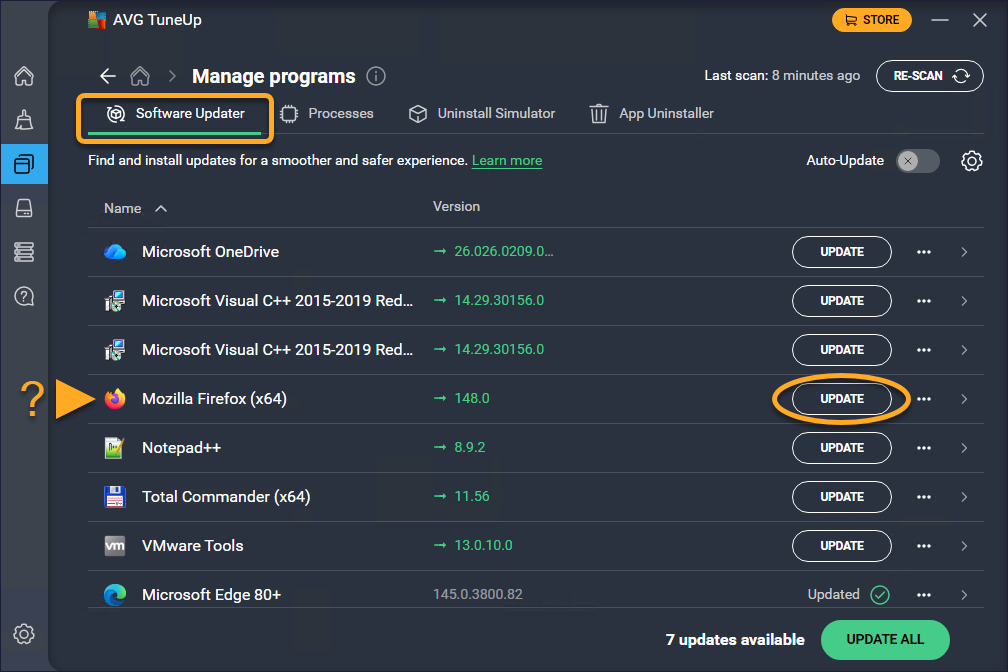Click the info icon next to Manage programs
The height and width of the screenshot is (672, 1008).
376,76
